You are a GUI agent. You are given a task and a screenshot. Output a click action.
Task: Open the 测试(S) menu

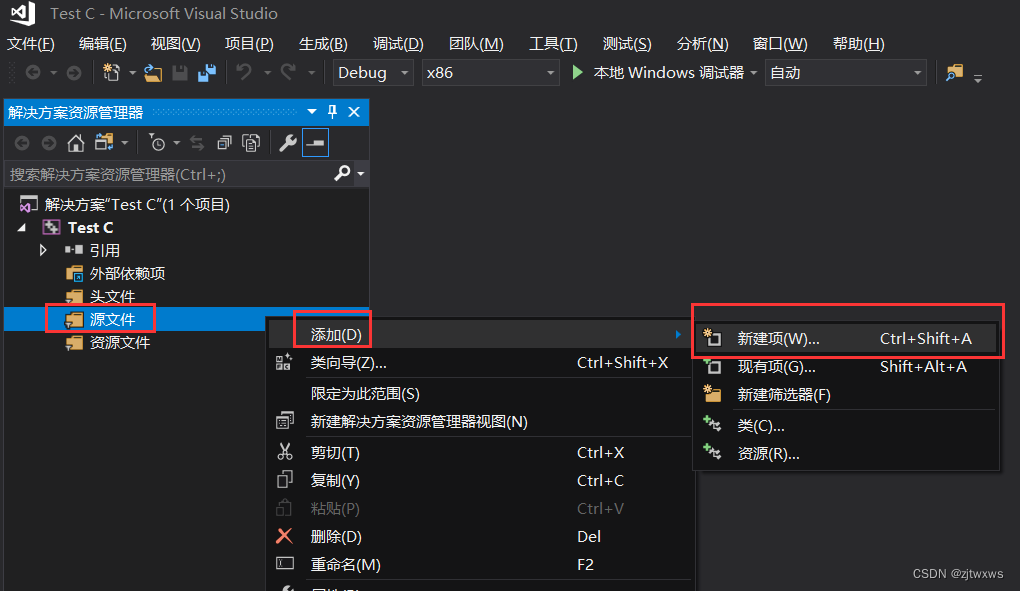coord(627,44)
